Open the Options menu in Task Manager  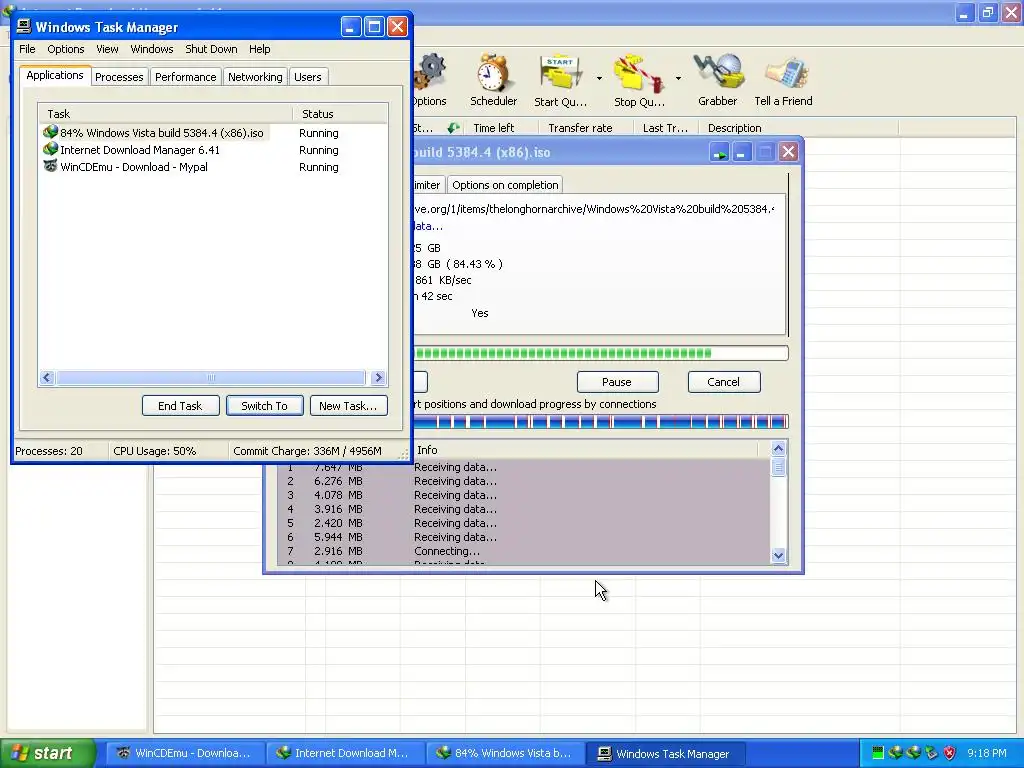tap(65, 49)
